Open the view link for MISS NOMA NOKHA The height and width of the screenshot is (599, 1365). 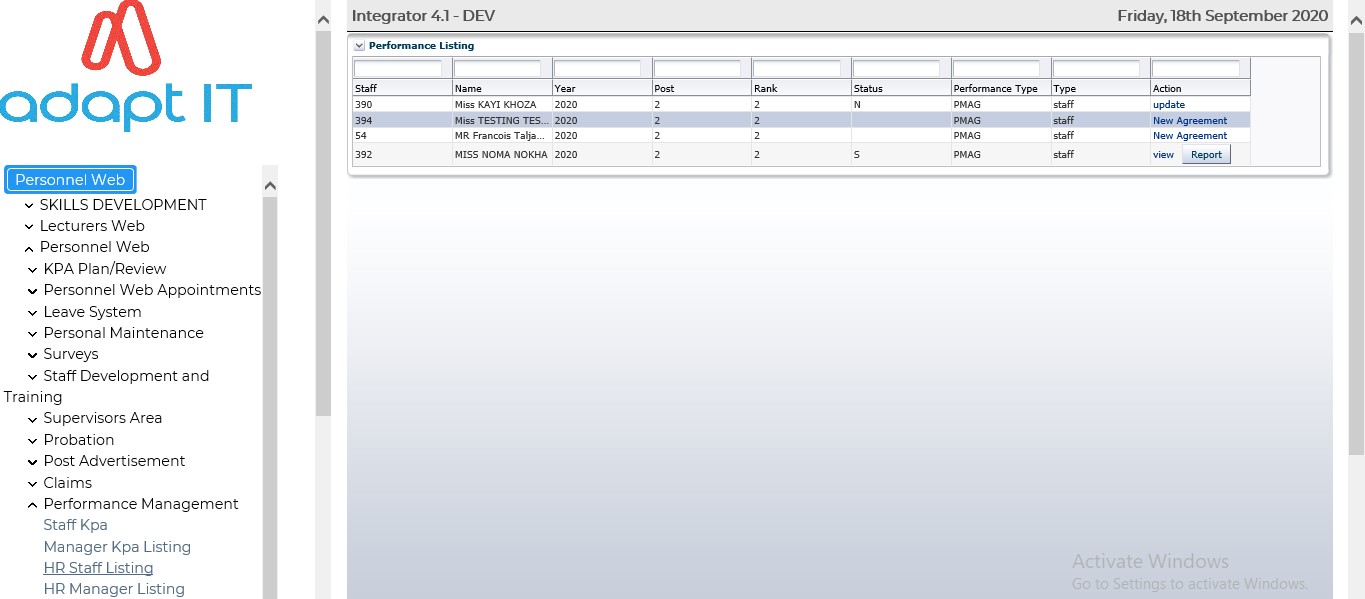1163,155
